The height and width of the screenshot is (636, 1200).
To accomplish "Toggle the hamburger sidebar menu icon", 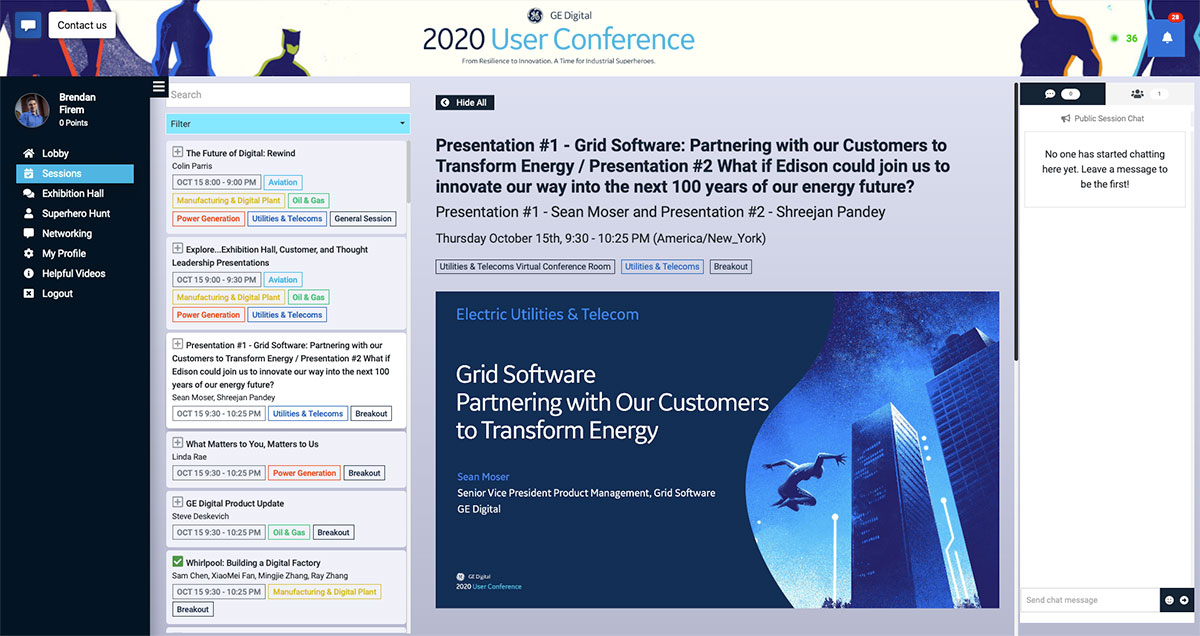I will point(159,87).
